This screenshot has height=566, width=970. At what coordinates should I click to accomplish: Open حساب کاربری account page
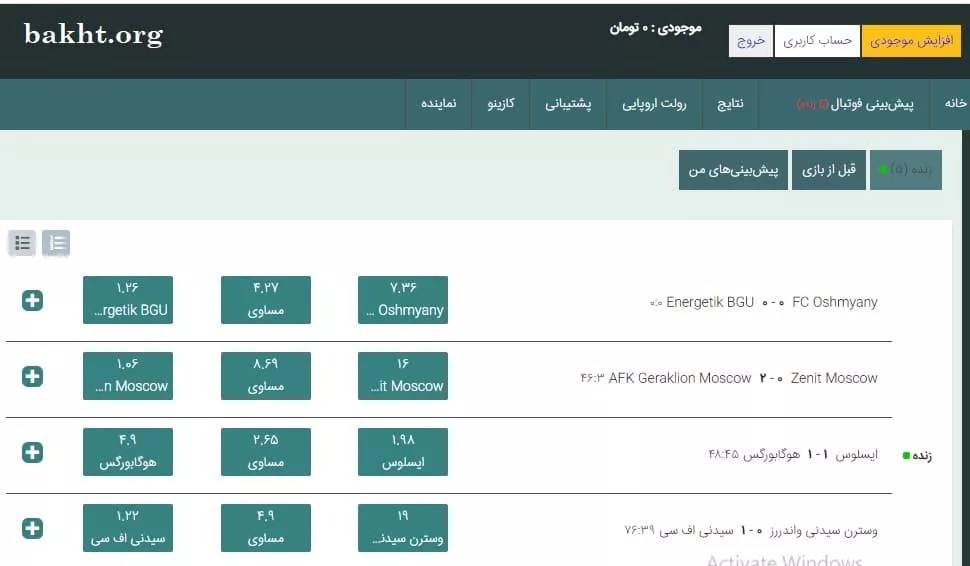click(817, 41)
